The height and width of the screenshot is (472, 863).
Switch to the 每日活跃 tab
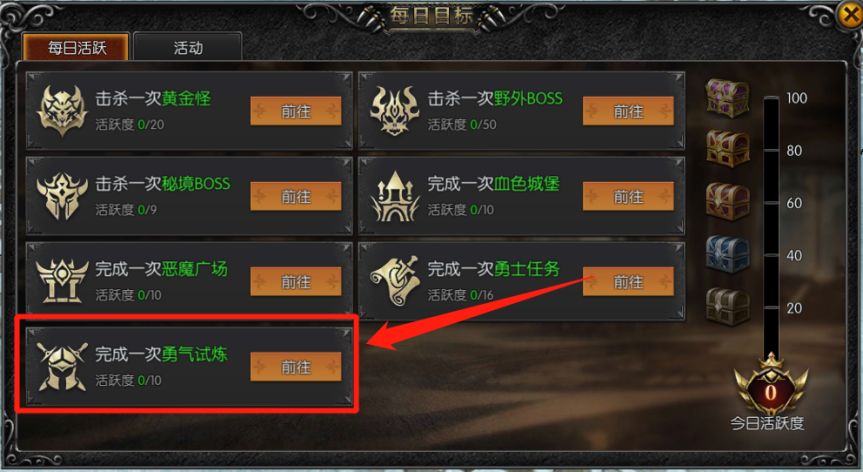tap(76, 47)
